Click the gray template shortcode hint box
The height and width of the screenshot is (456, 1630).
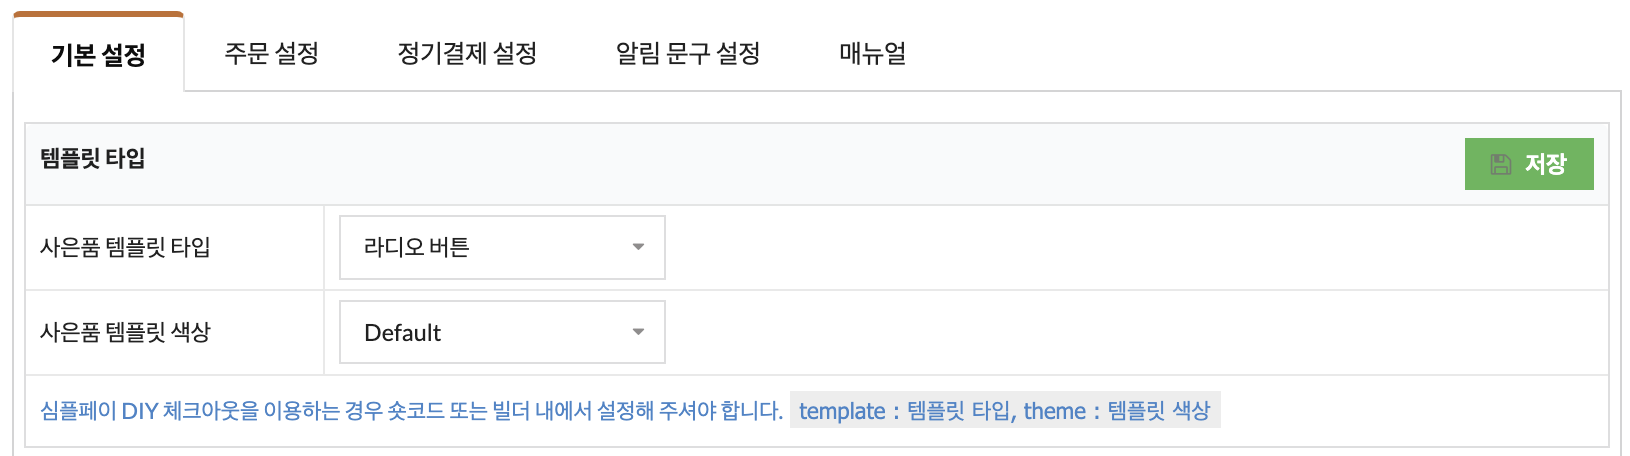click(x=1005, y=411)
